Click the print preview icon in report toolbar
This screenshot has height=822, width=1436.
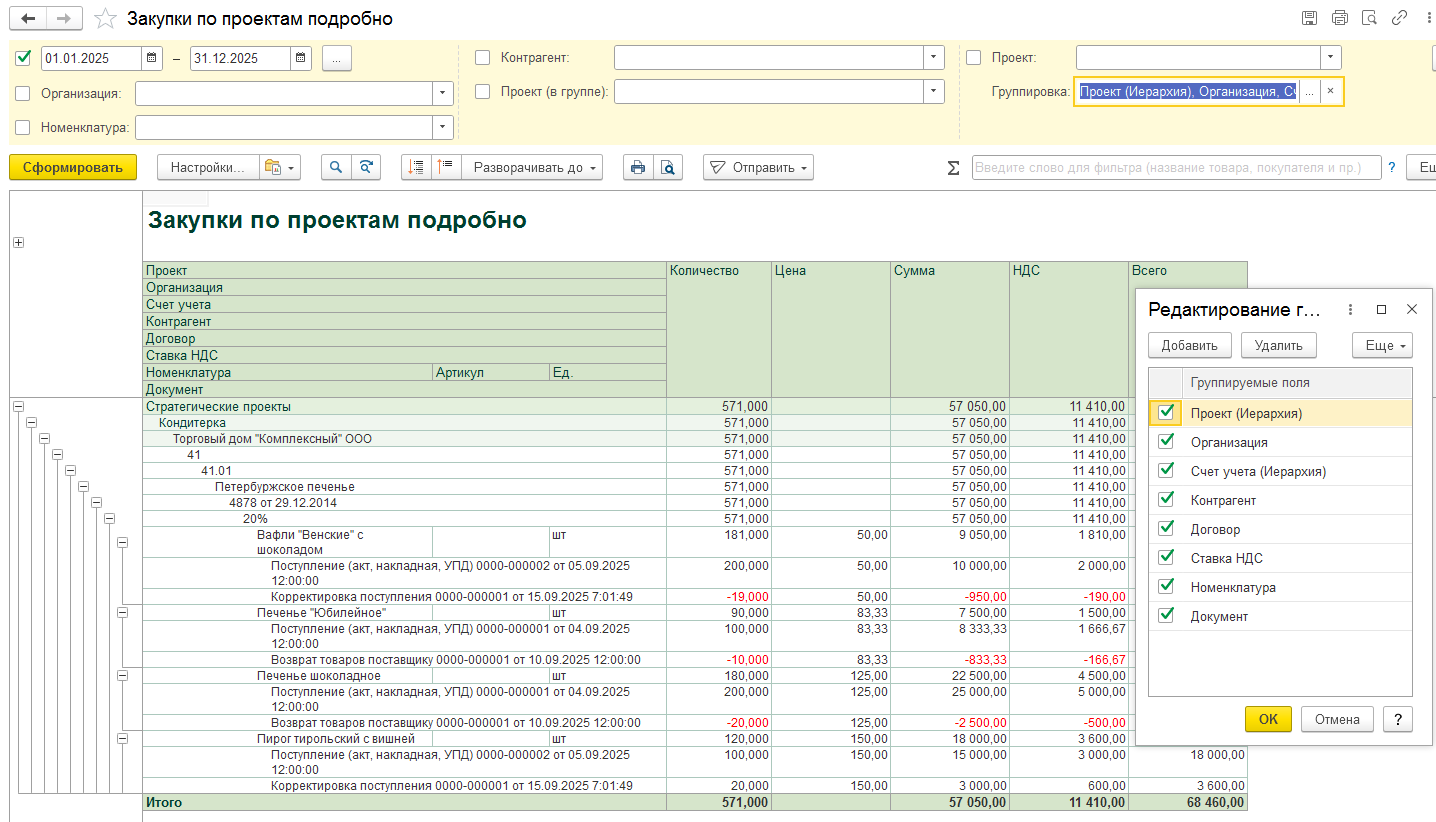(x=668, y=168)
